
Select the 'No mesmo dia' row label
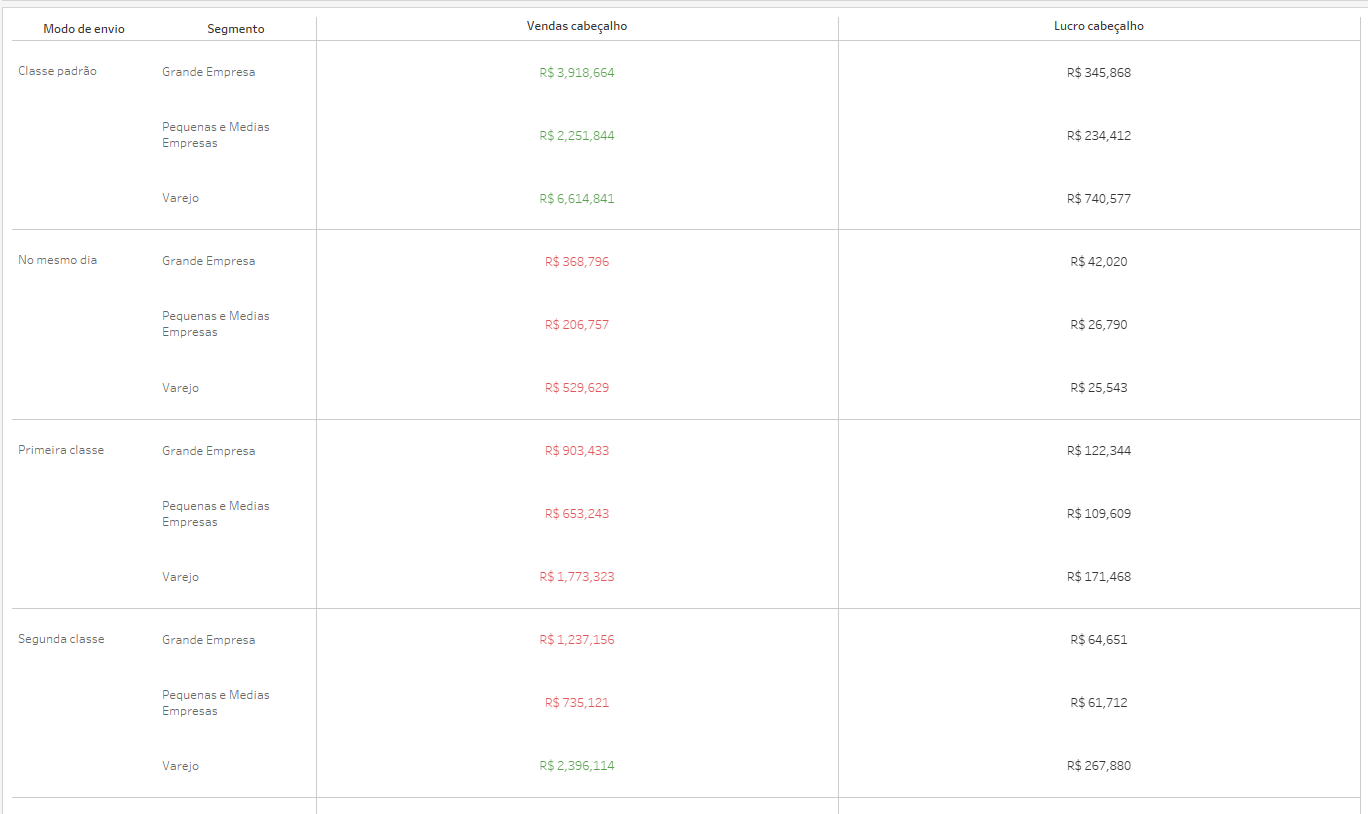57,260
